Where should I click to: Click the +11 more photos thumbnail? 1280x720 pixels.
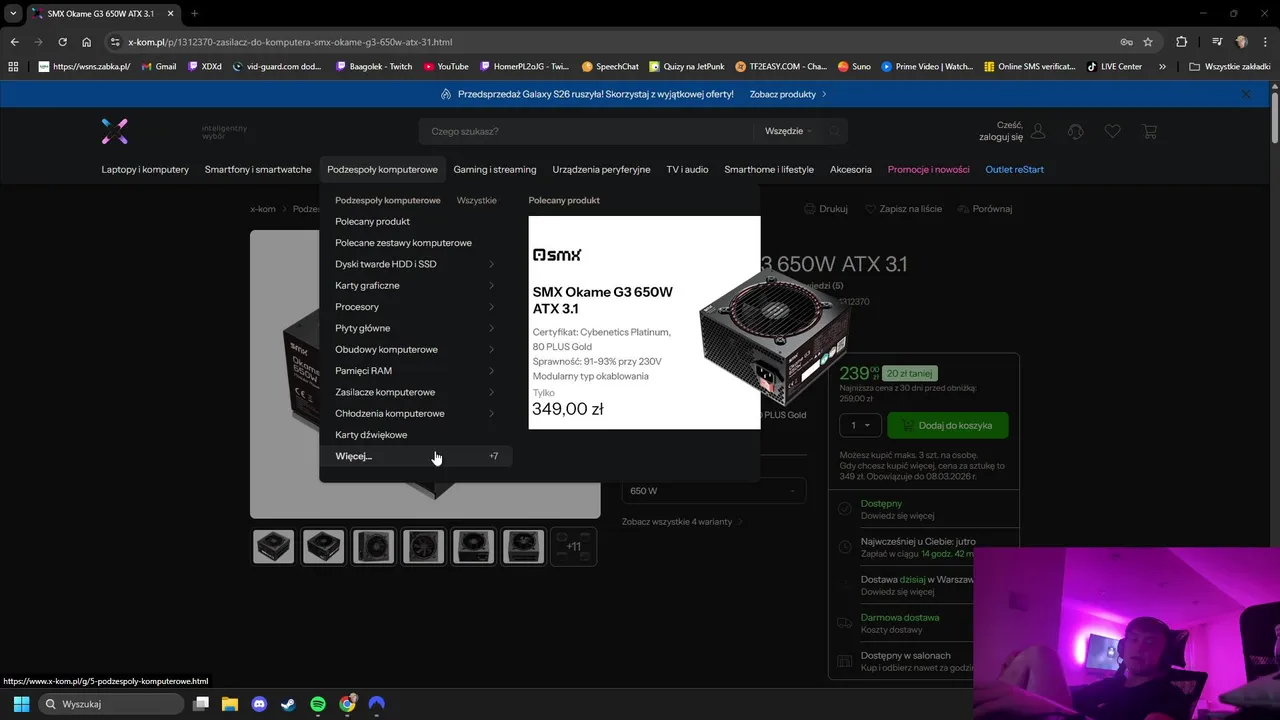tap(574, 547)
